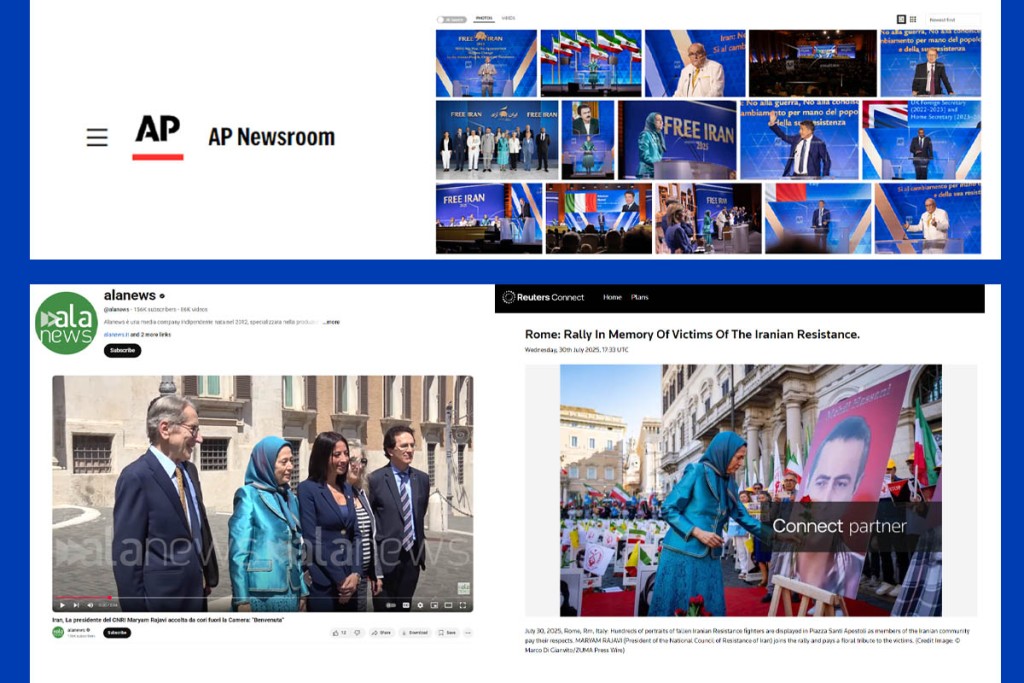This screenshot has width=1024, height=683.
Task: Open the alanews channel name heading
Action: pyautogui.click(x=130, y=295)
